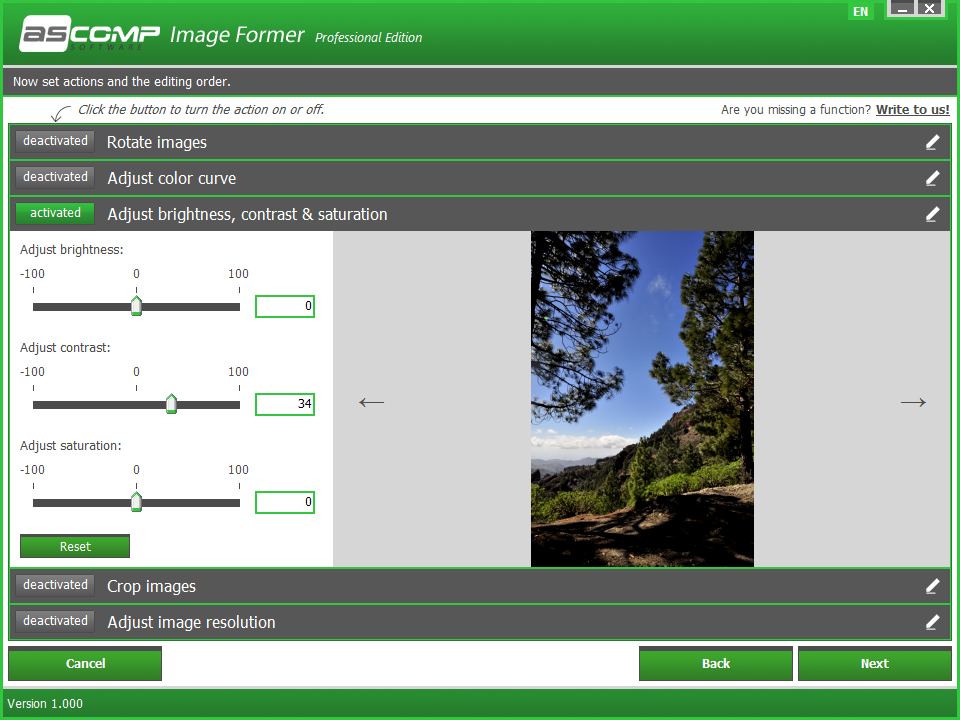
Task: Activate the Adjust image resolution action
Action: 55,621
